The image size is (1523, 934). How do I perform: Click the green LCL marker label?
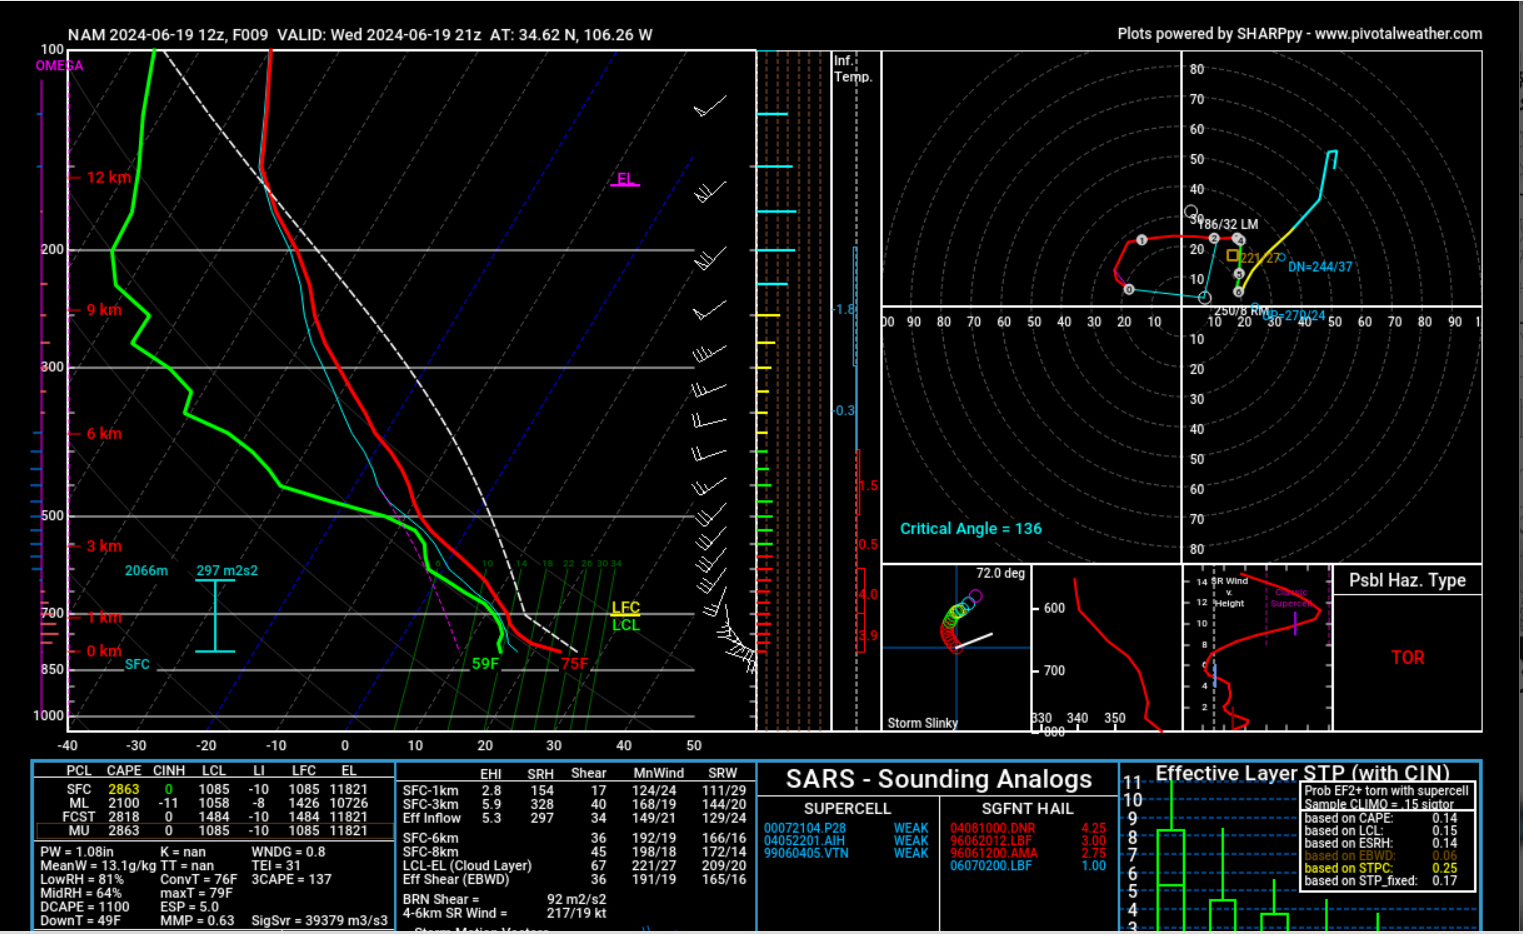[625, 625]
